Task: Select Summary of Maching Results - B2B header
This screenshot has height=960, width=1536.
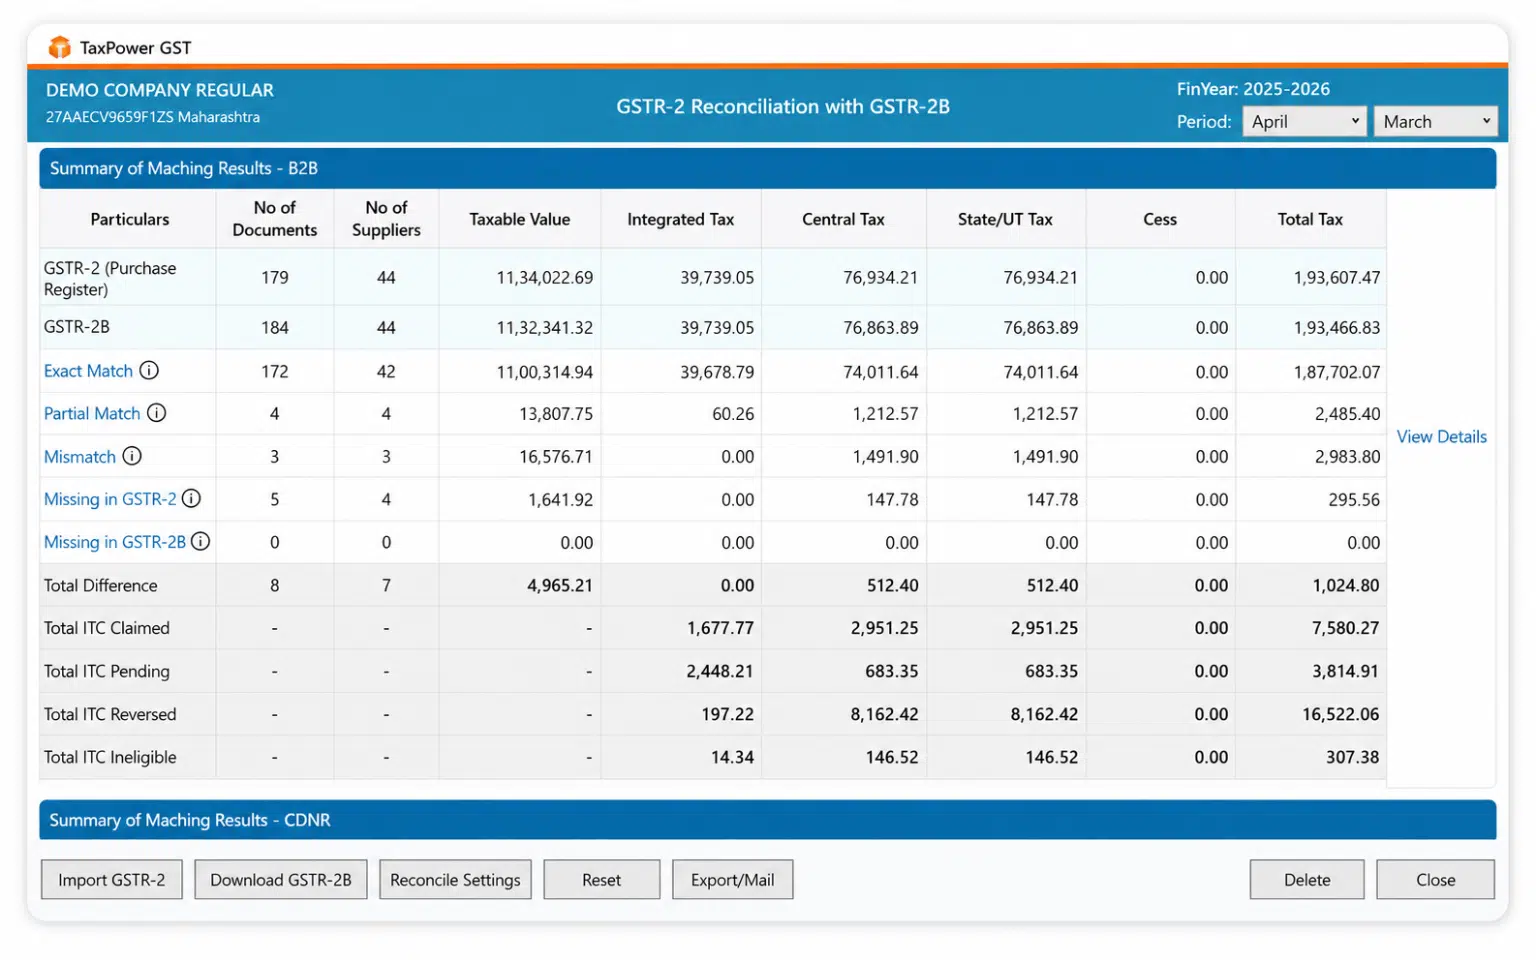Action: (768, 168)
